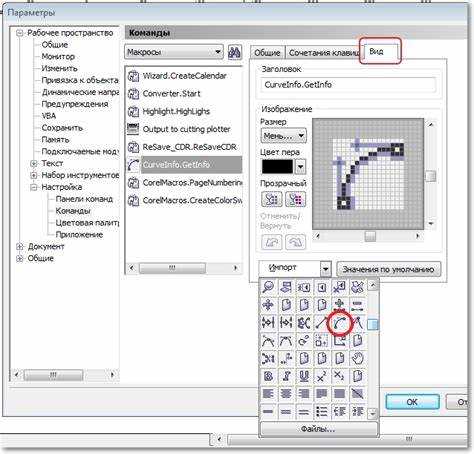474x454 pixels.
Task: Open the Макросы commands dropdown
Action: (x=174, y=52)
